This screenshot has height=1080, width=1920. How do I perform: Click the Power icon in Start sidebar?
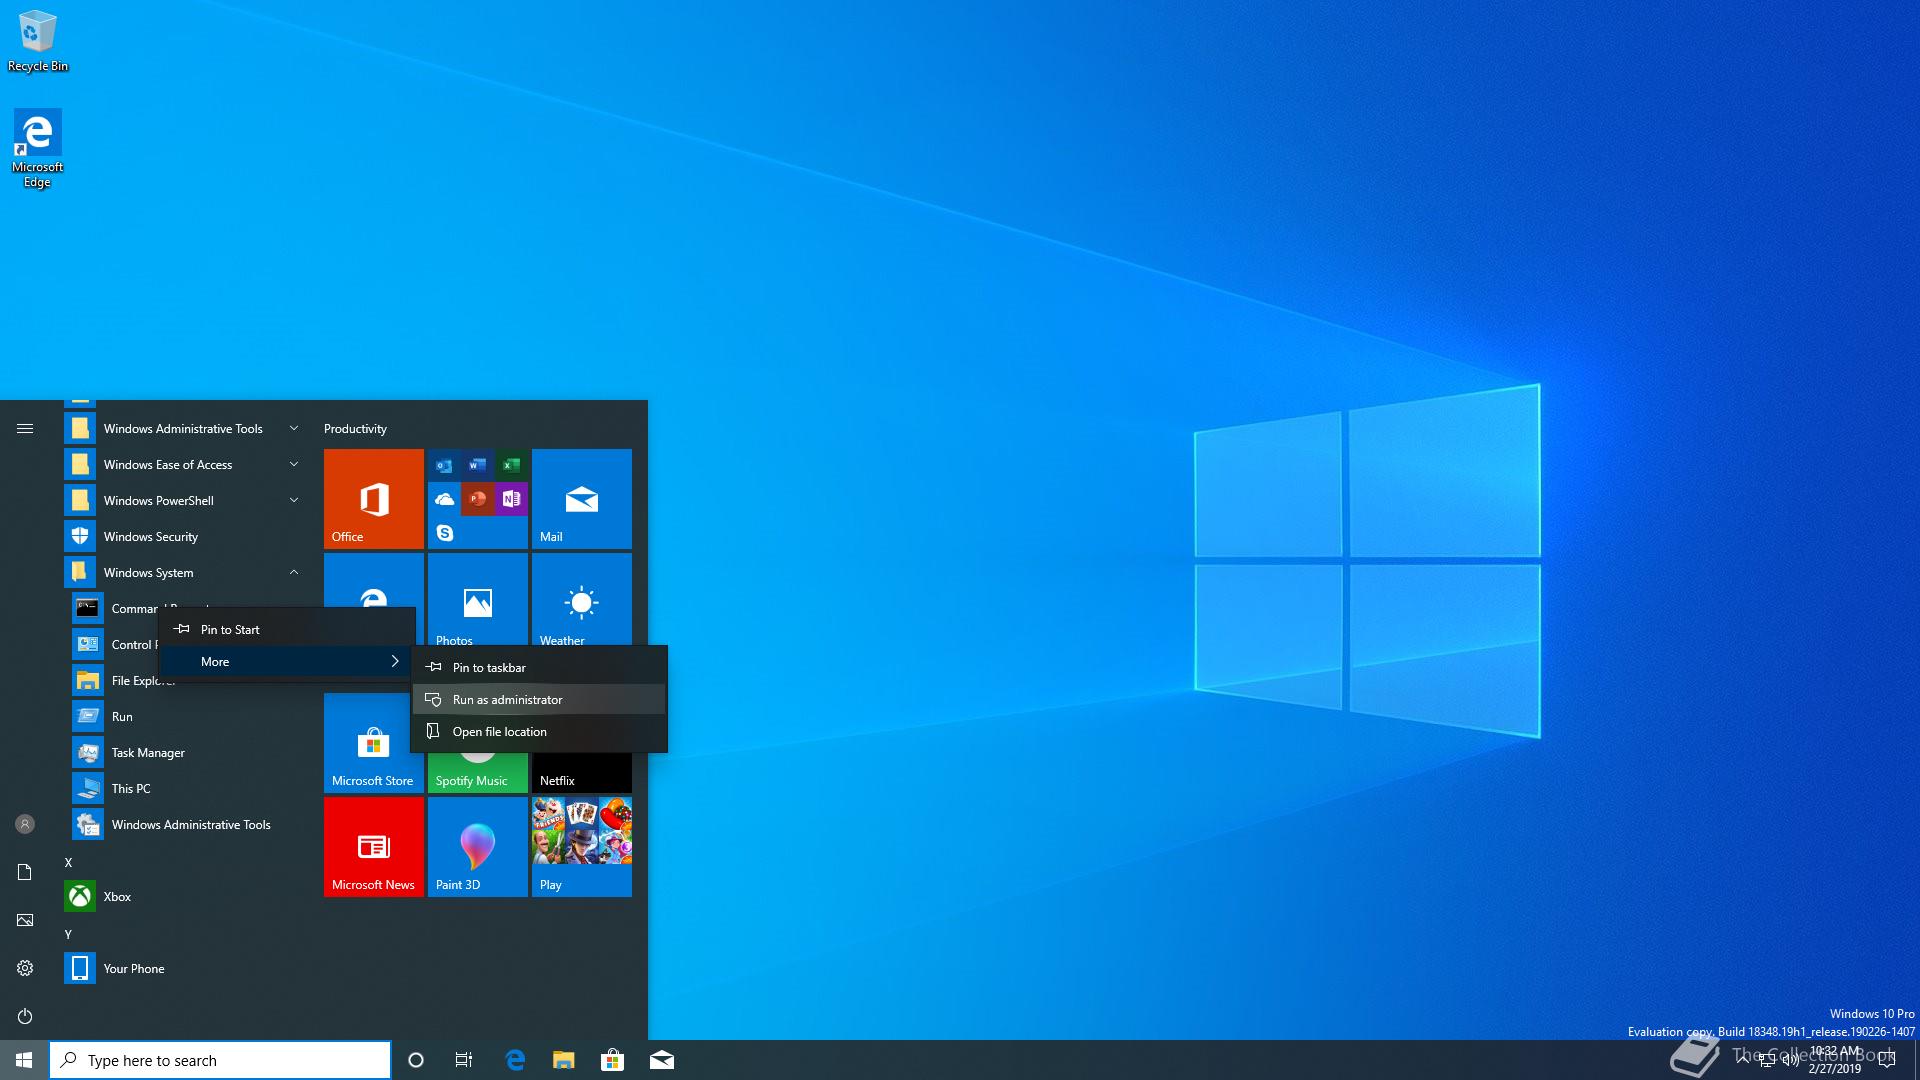pyautogui.click(x=25, y=1016)
